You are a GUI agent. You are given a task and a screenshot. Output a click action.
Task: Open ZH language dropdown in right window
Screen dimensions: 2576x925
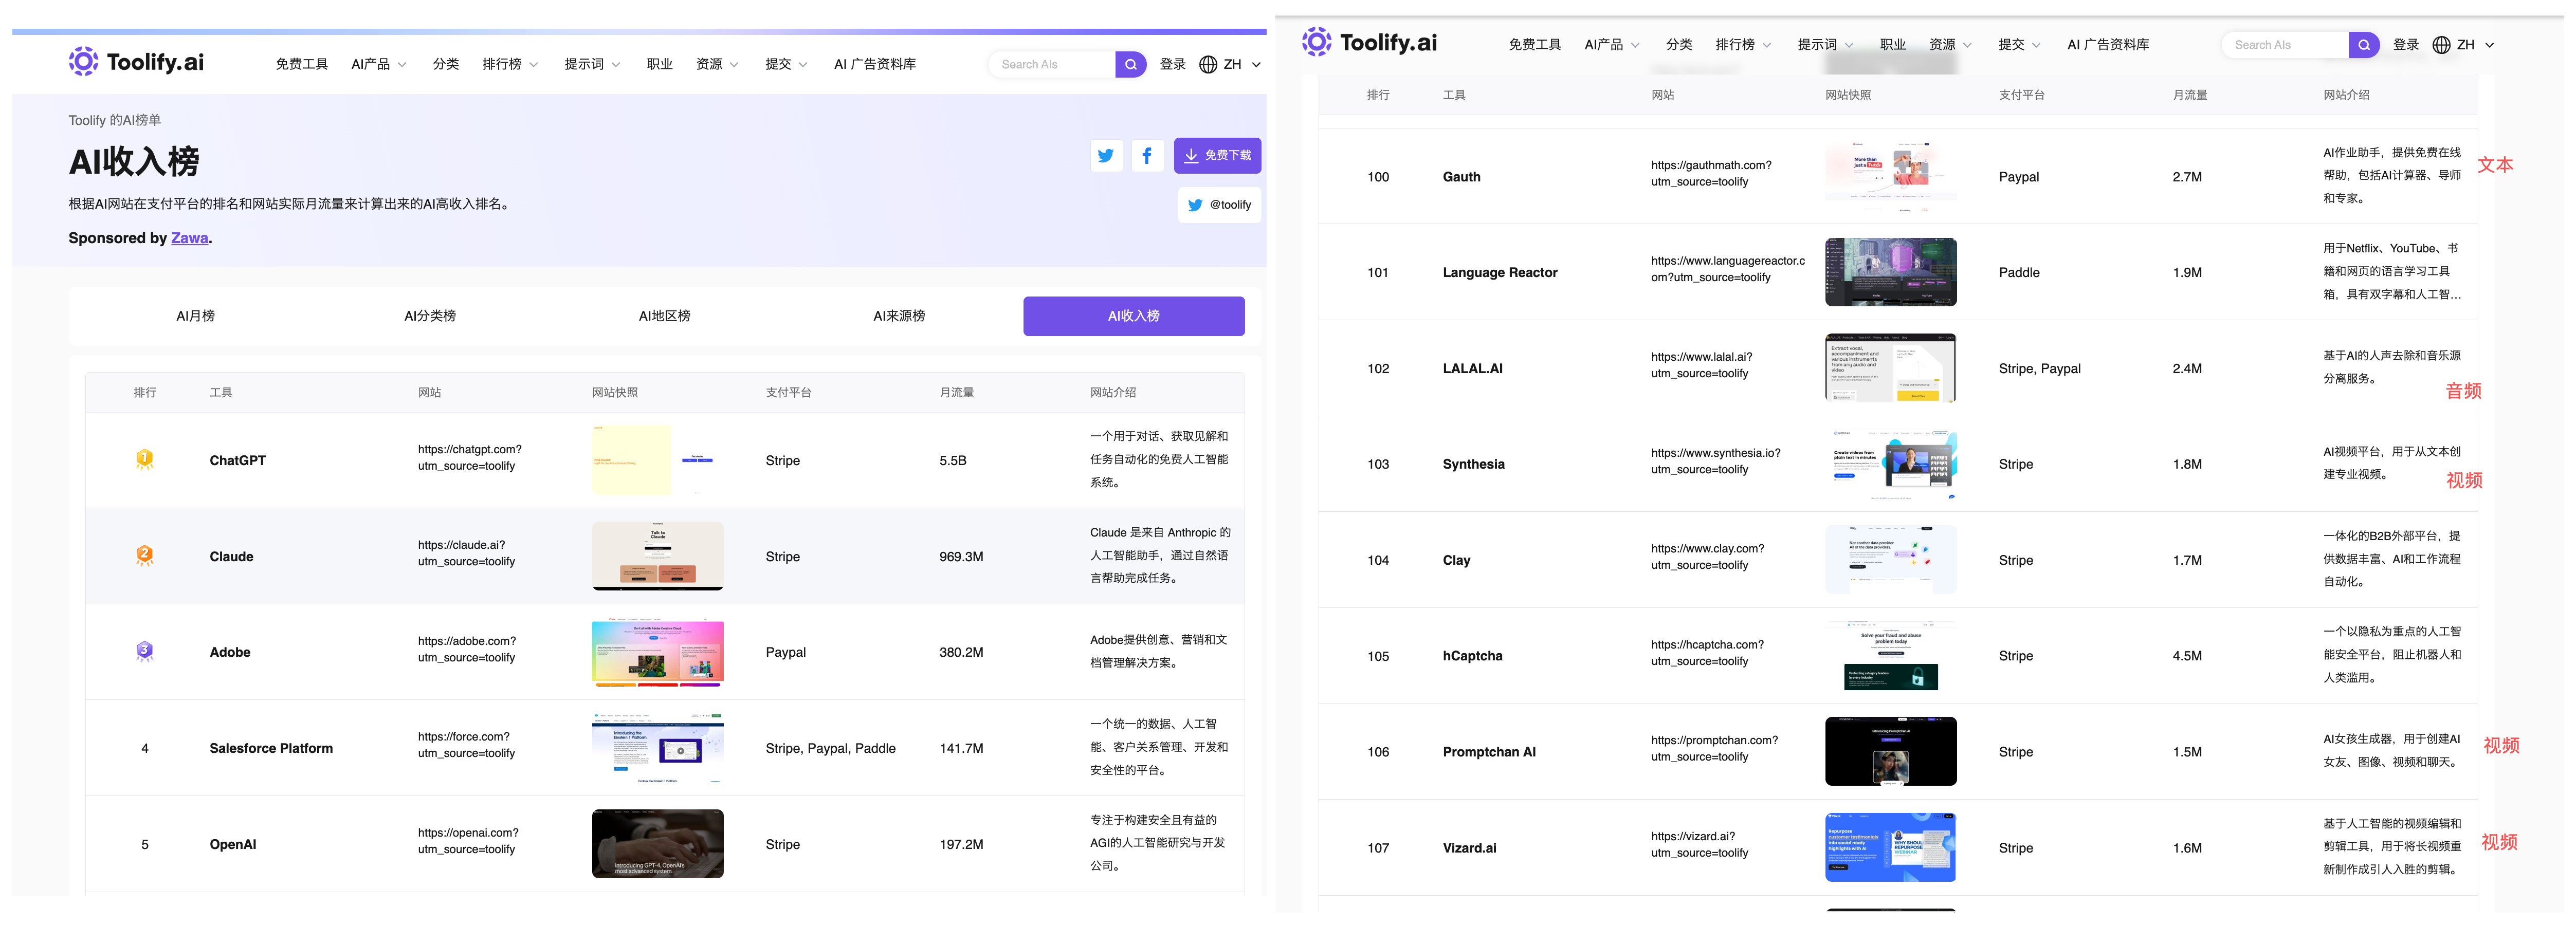point(2475,45)
